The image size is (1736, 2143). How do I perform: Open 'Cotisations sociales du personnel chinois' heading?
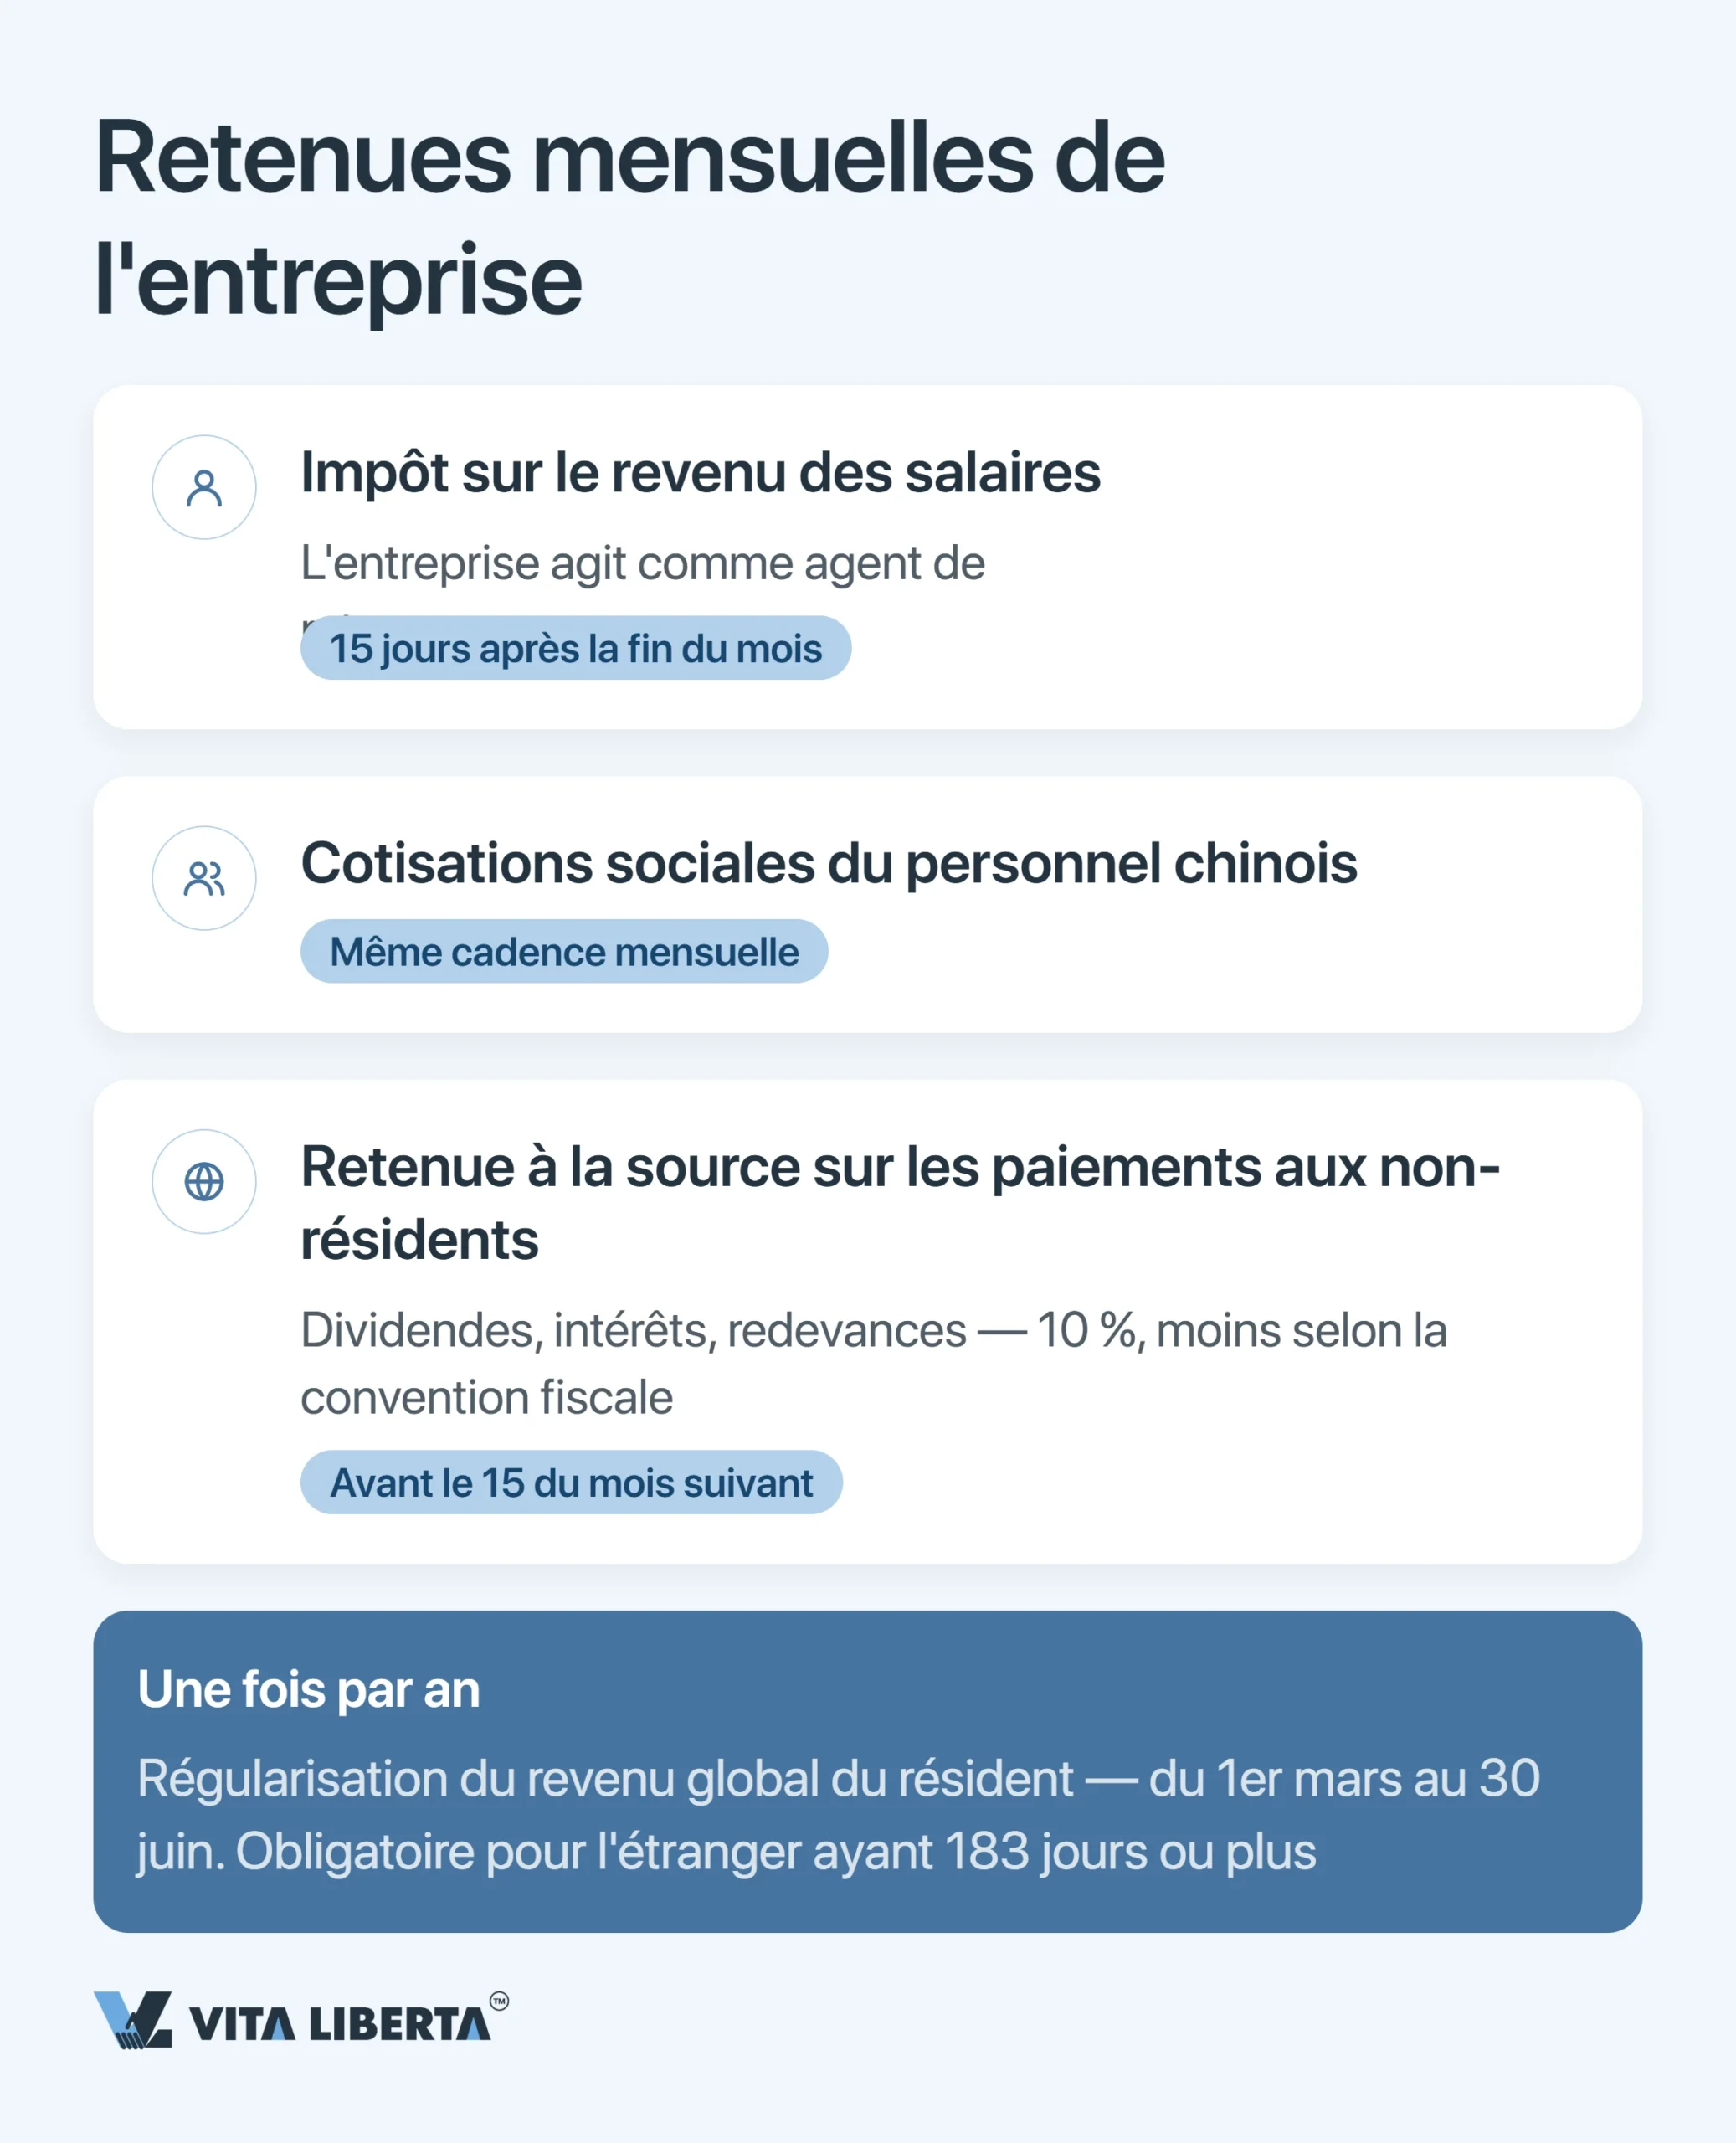pos(829,863)
